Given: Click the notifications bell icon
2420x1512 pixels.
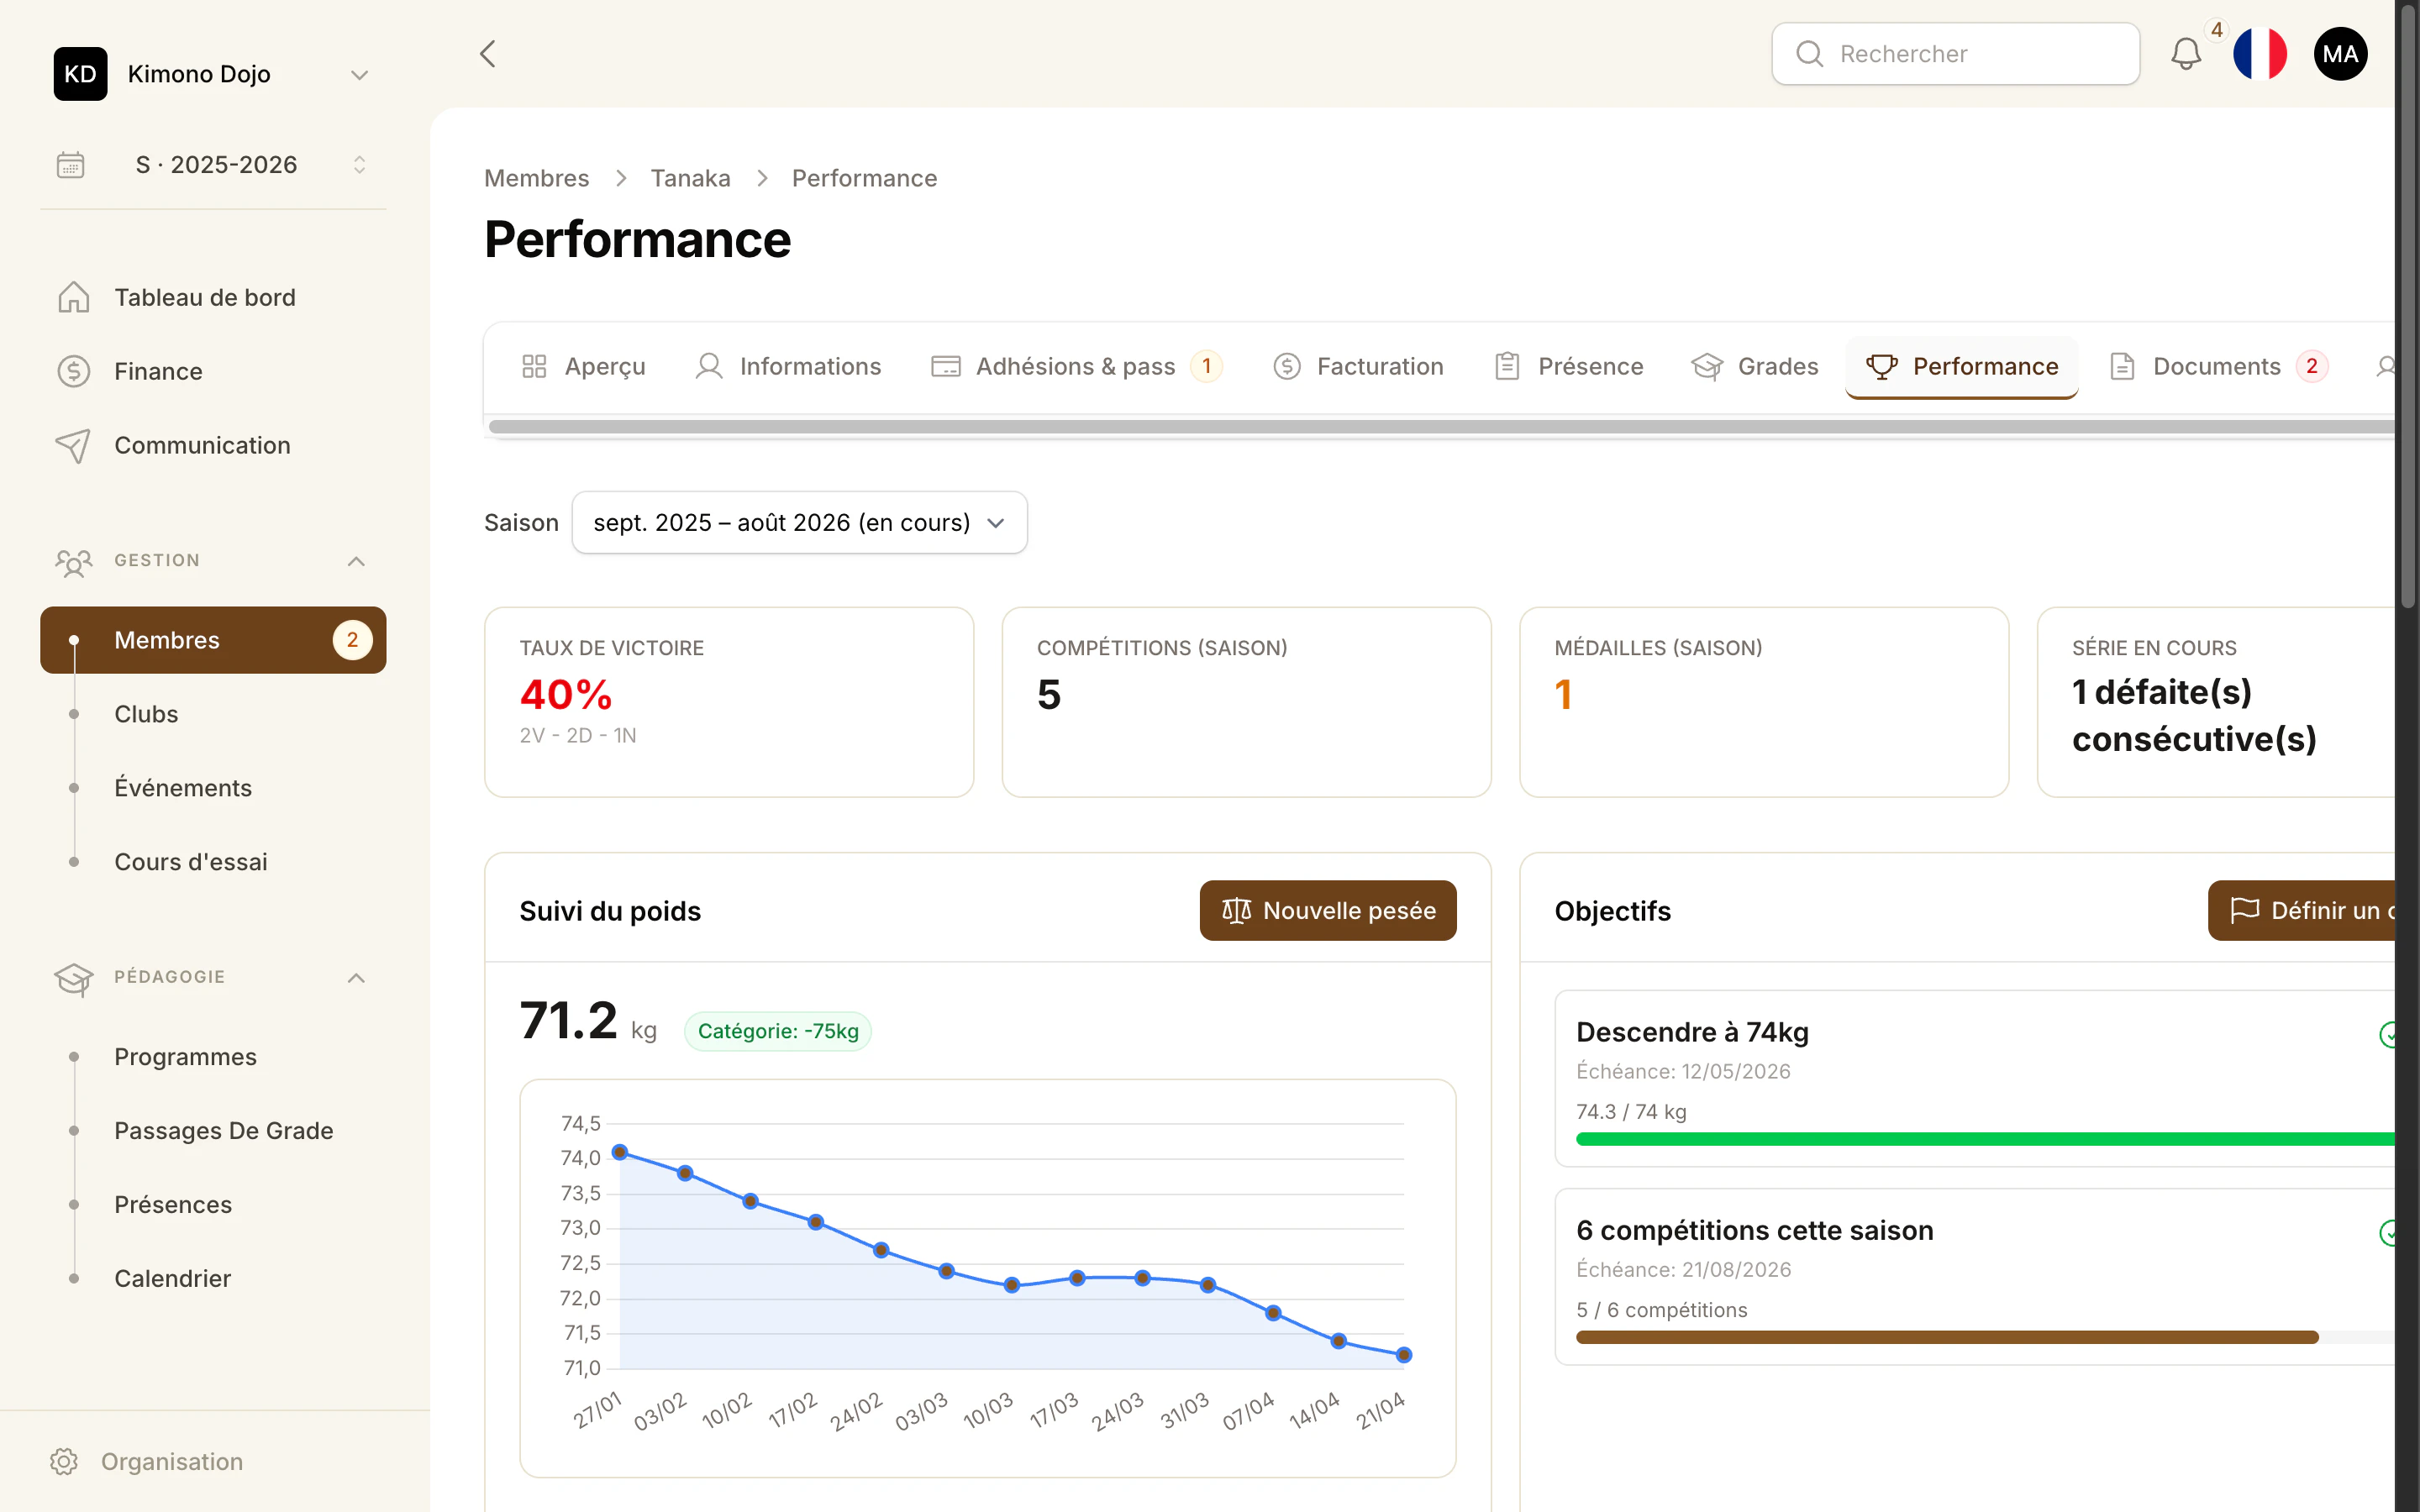Looking at the screenshot, I should pos(2186,54).
